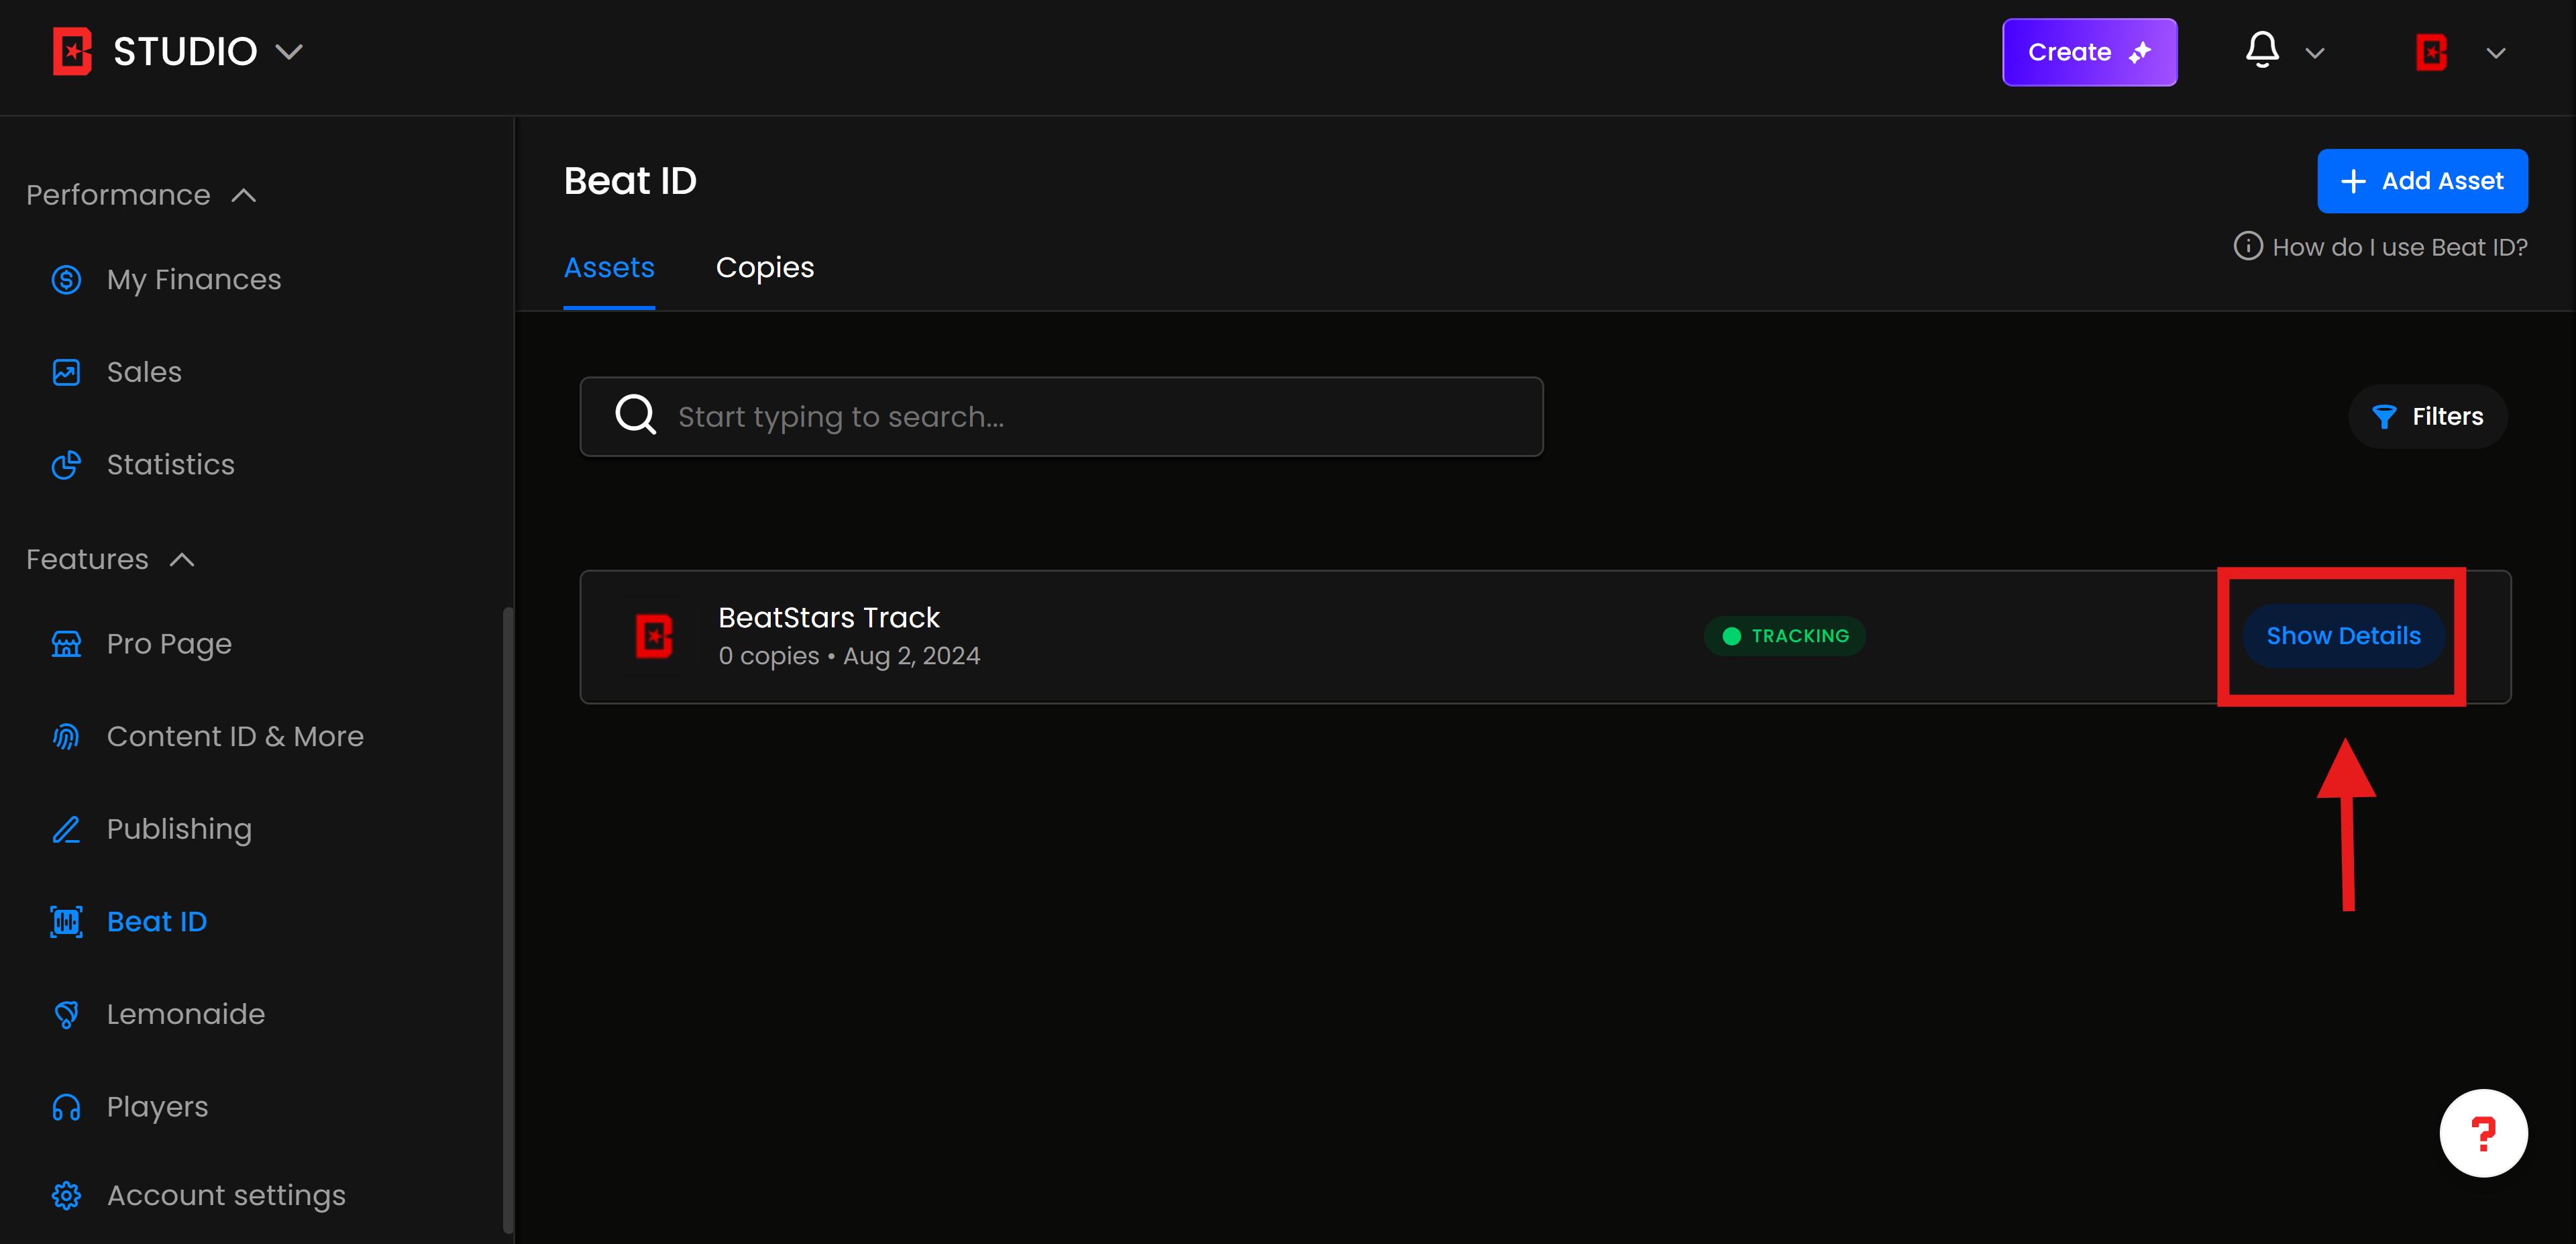Go to Sales
This screenshot has width=2576, height=1244.
[x=144, y=372]
